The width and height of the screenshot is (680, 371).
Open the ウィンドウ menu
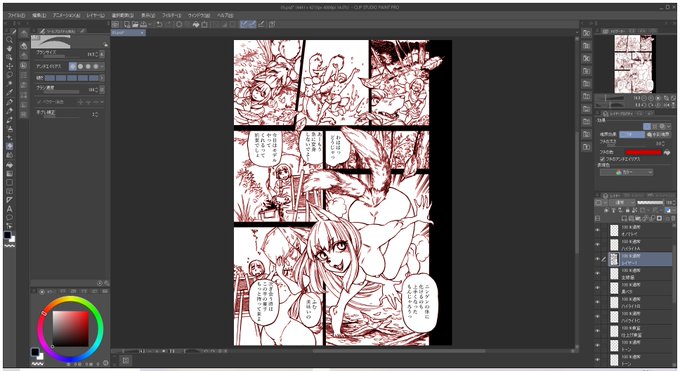click(x=199, y=15)
